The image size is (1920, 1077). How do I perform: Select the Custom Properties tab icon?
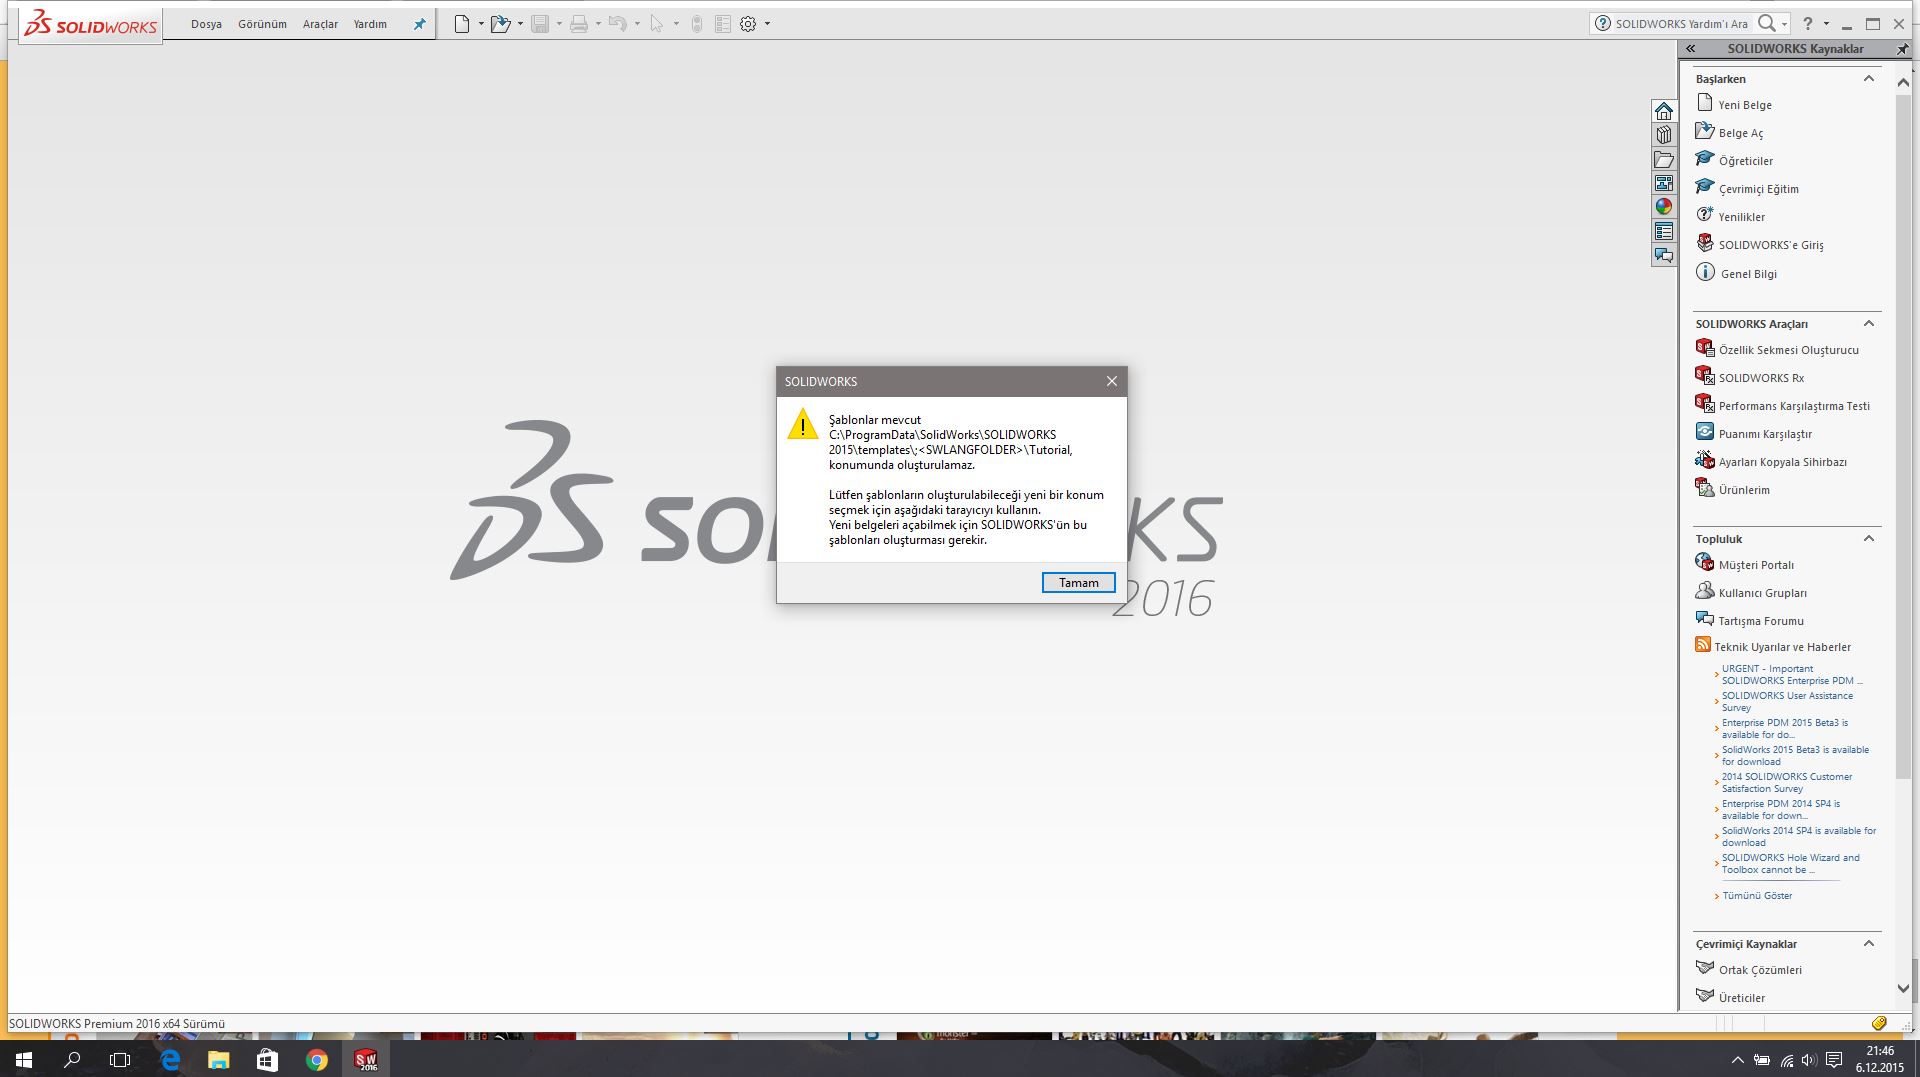1664,231
